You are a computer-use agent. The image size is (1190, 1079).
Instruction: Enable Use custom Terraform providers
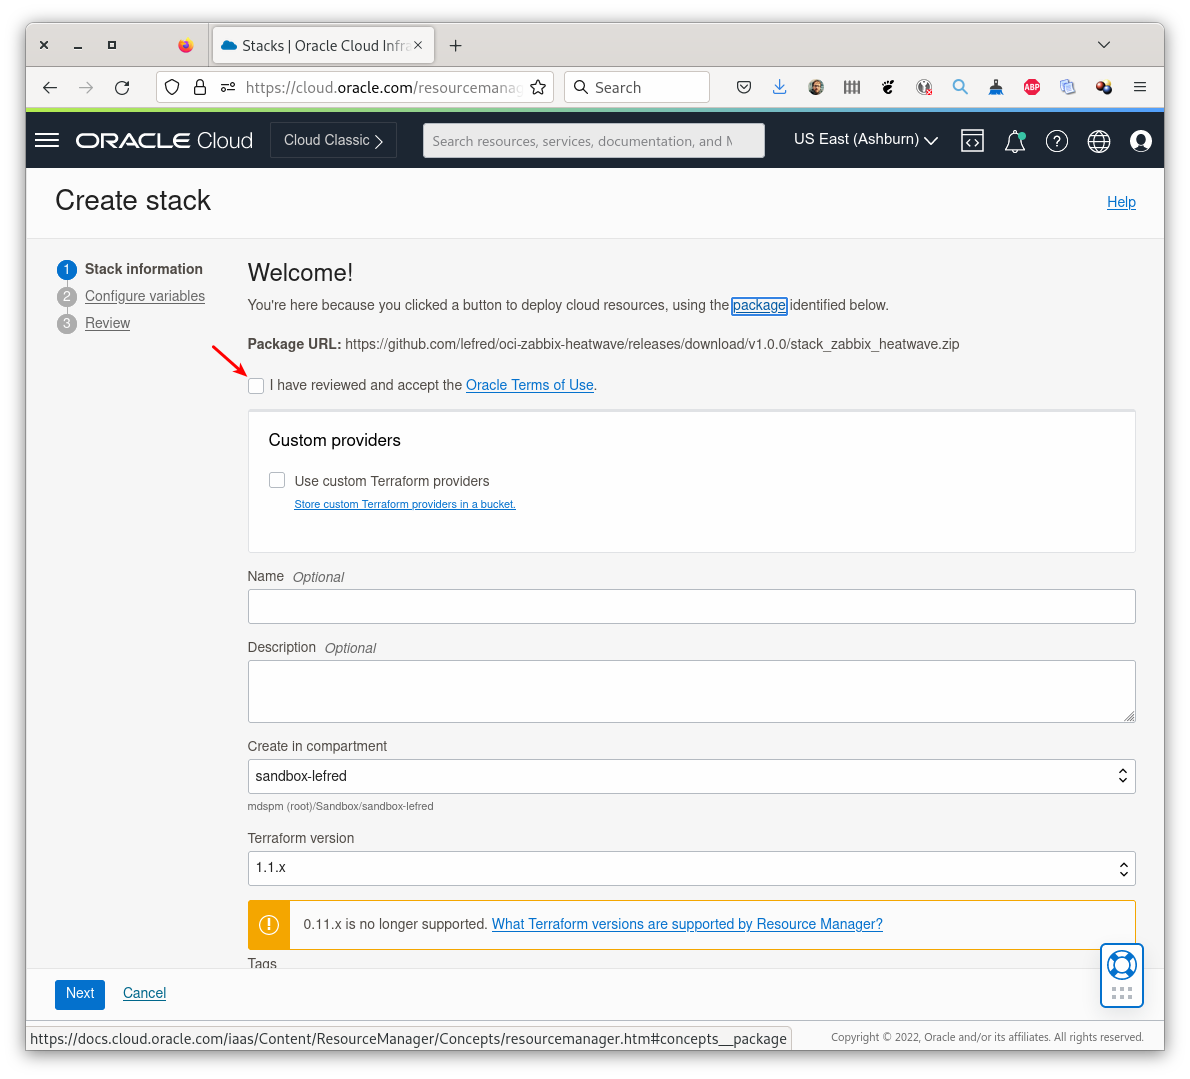point(277,481)
